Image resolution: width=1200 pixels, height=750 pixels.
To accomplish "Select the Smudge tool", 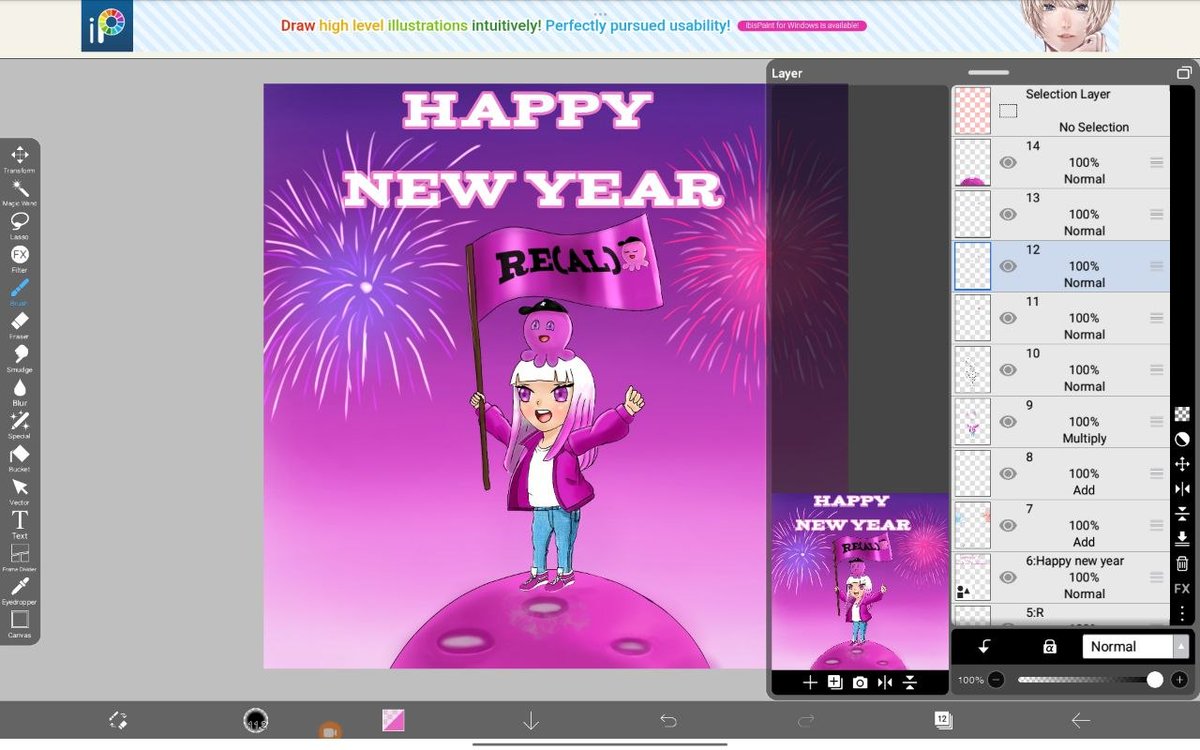I will point(19,357).
